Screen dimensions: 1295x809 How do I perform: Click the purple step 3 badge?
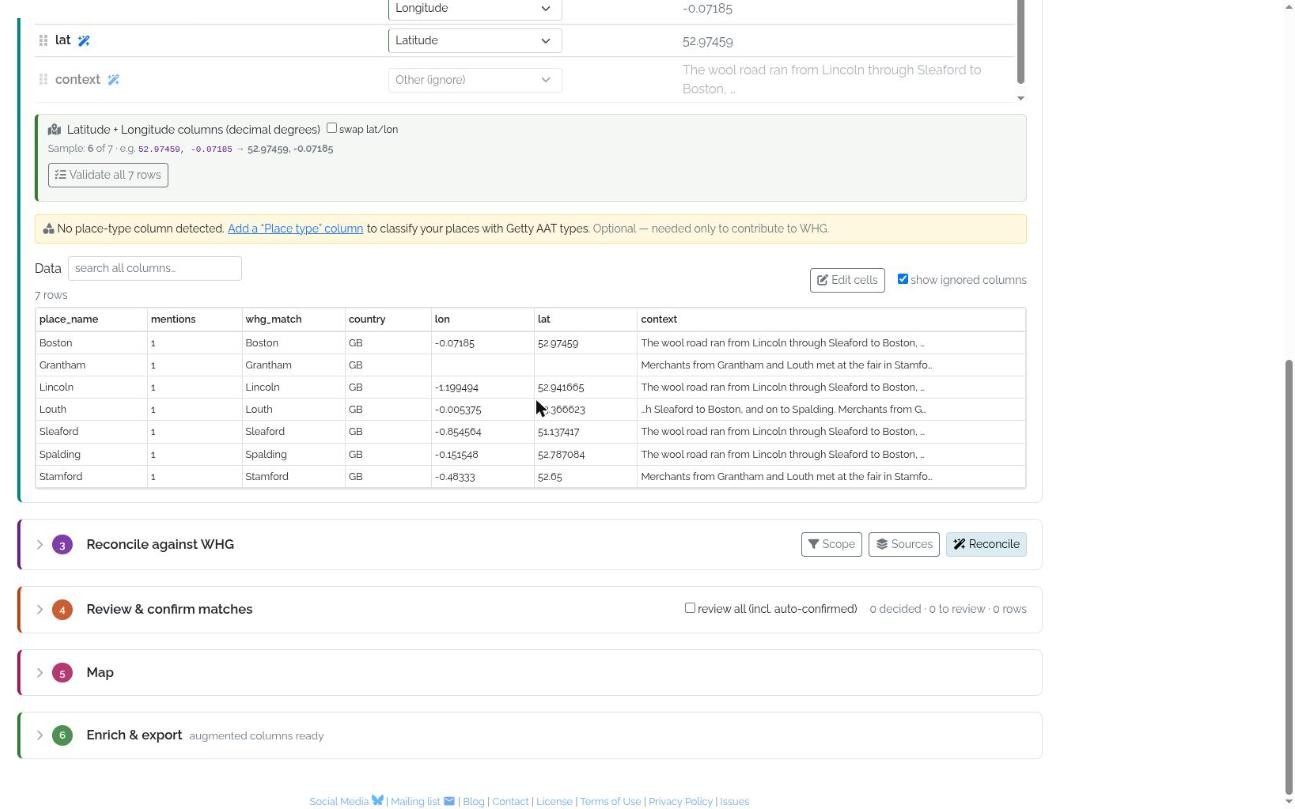[x=62, y=545]
